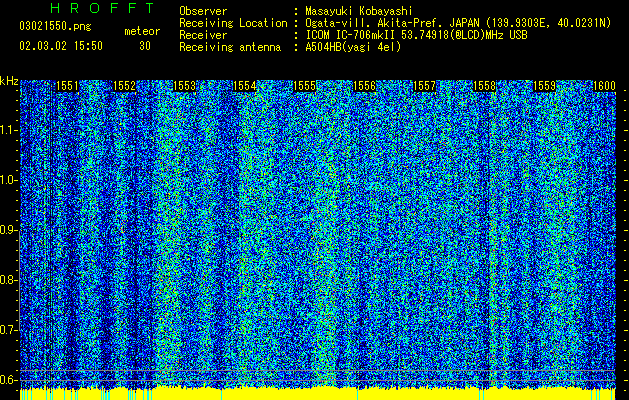Click the 0.6 kHz axis tick label
The height and width of the screenshot is (400, 629).
(x=8, y=380)
